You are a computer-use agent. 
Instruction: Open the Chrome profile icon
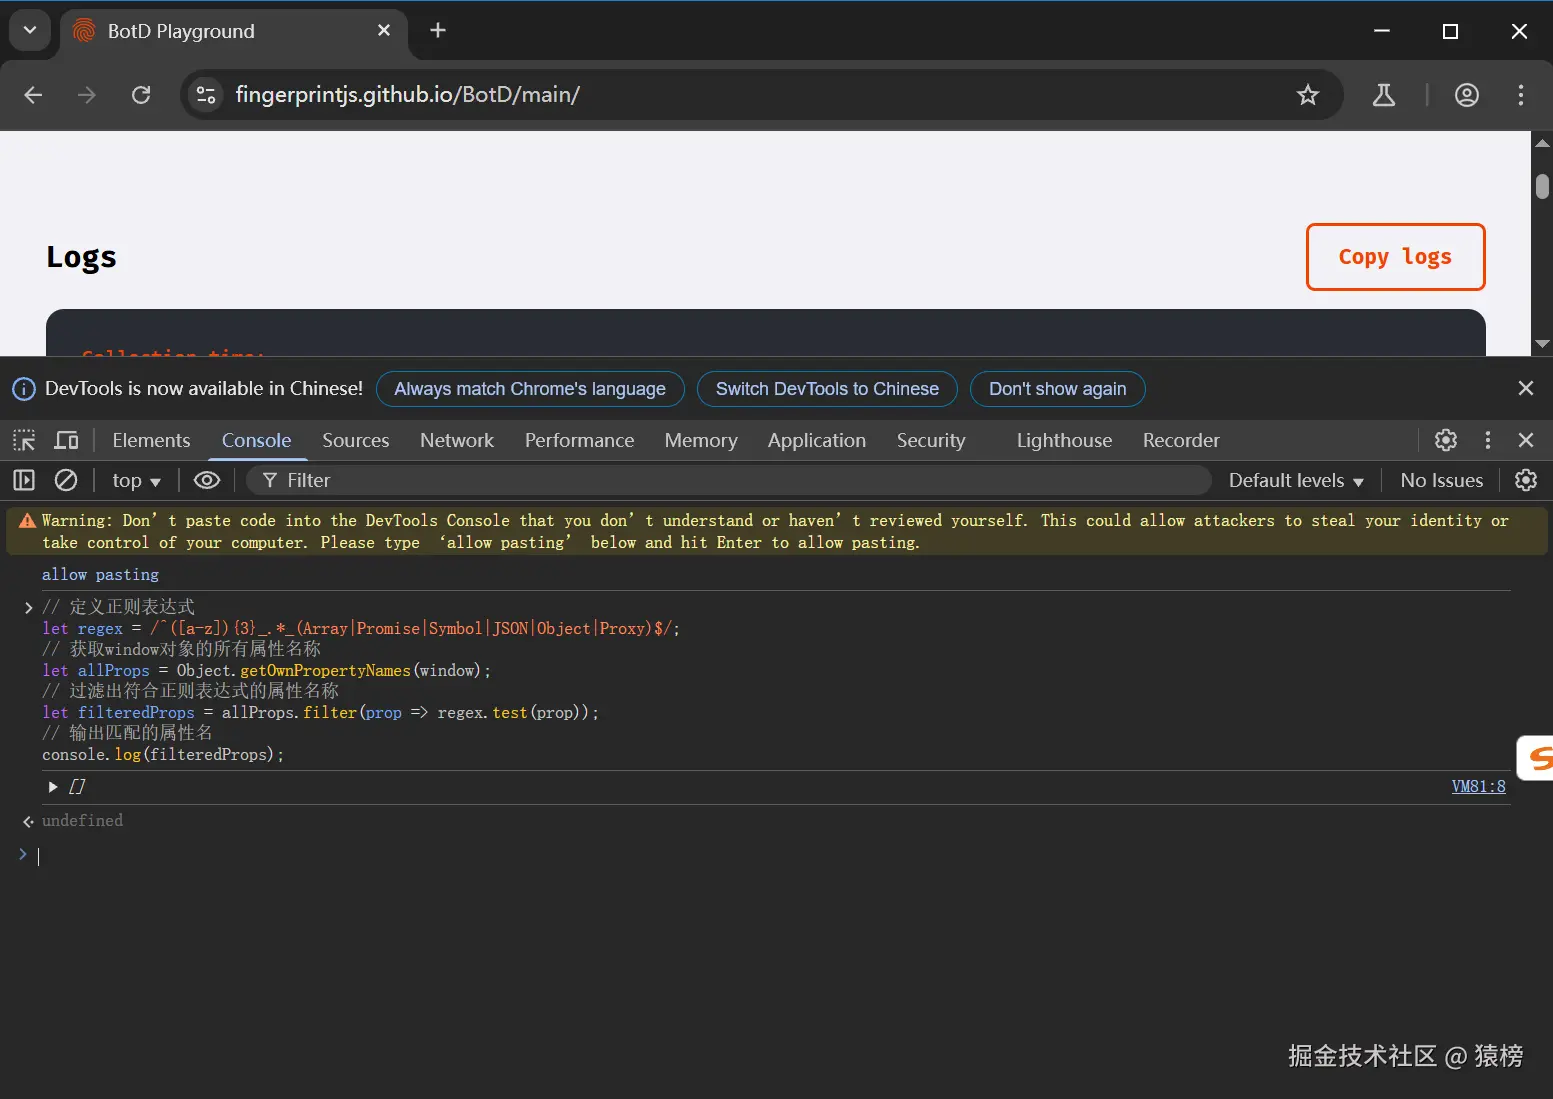pos(1466,95)
